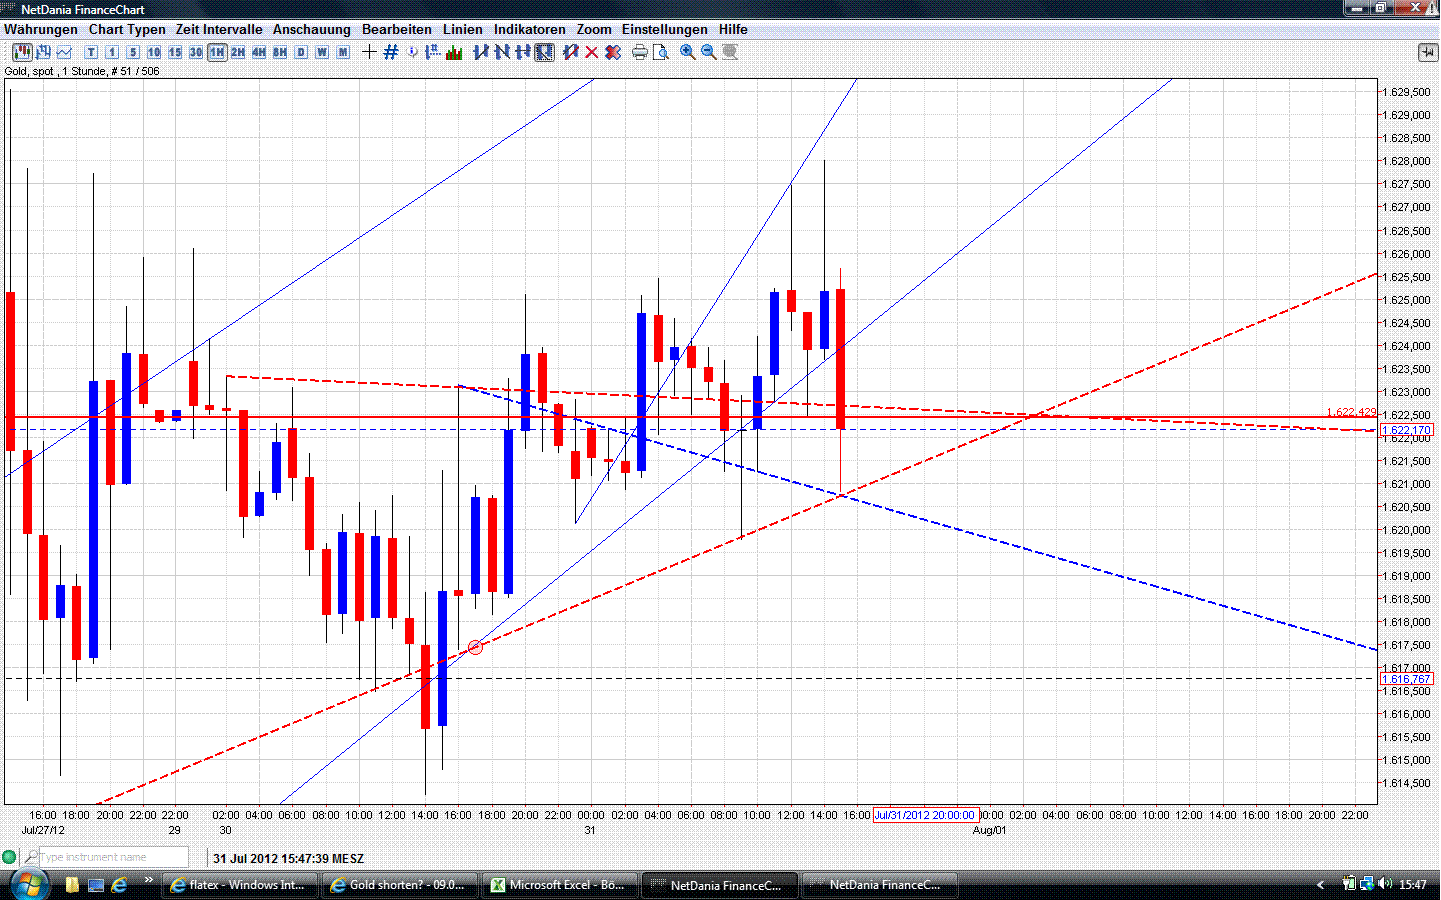The width and height of the screenshot is (1441, 900).
Task: Switch to the Microsoft Excel taskbar window
Action: tap(560, 884)
